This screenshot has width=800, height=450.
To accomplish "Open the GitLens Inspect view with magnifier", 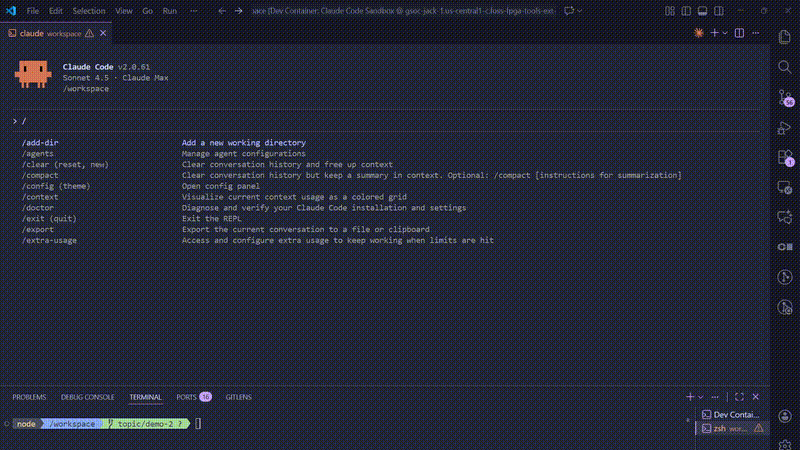I will click(785, 307).
